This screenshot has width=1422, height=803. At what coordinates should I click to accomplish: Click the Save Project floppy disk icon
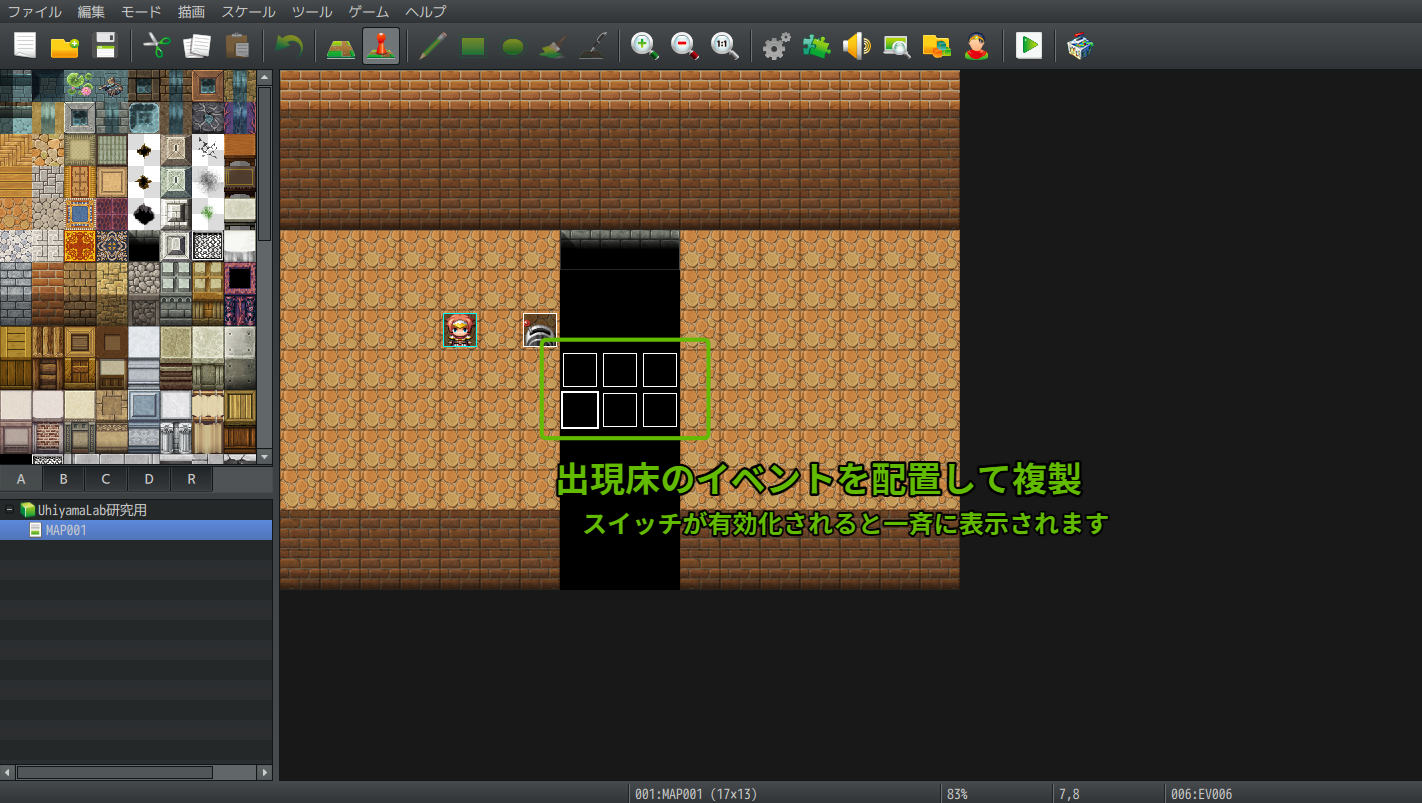tap(106, 46)
